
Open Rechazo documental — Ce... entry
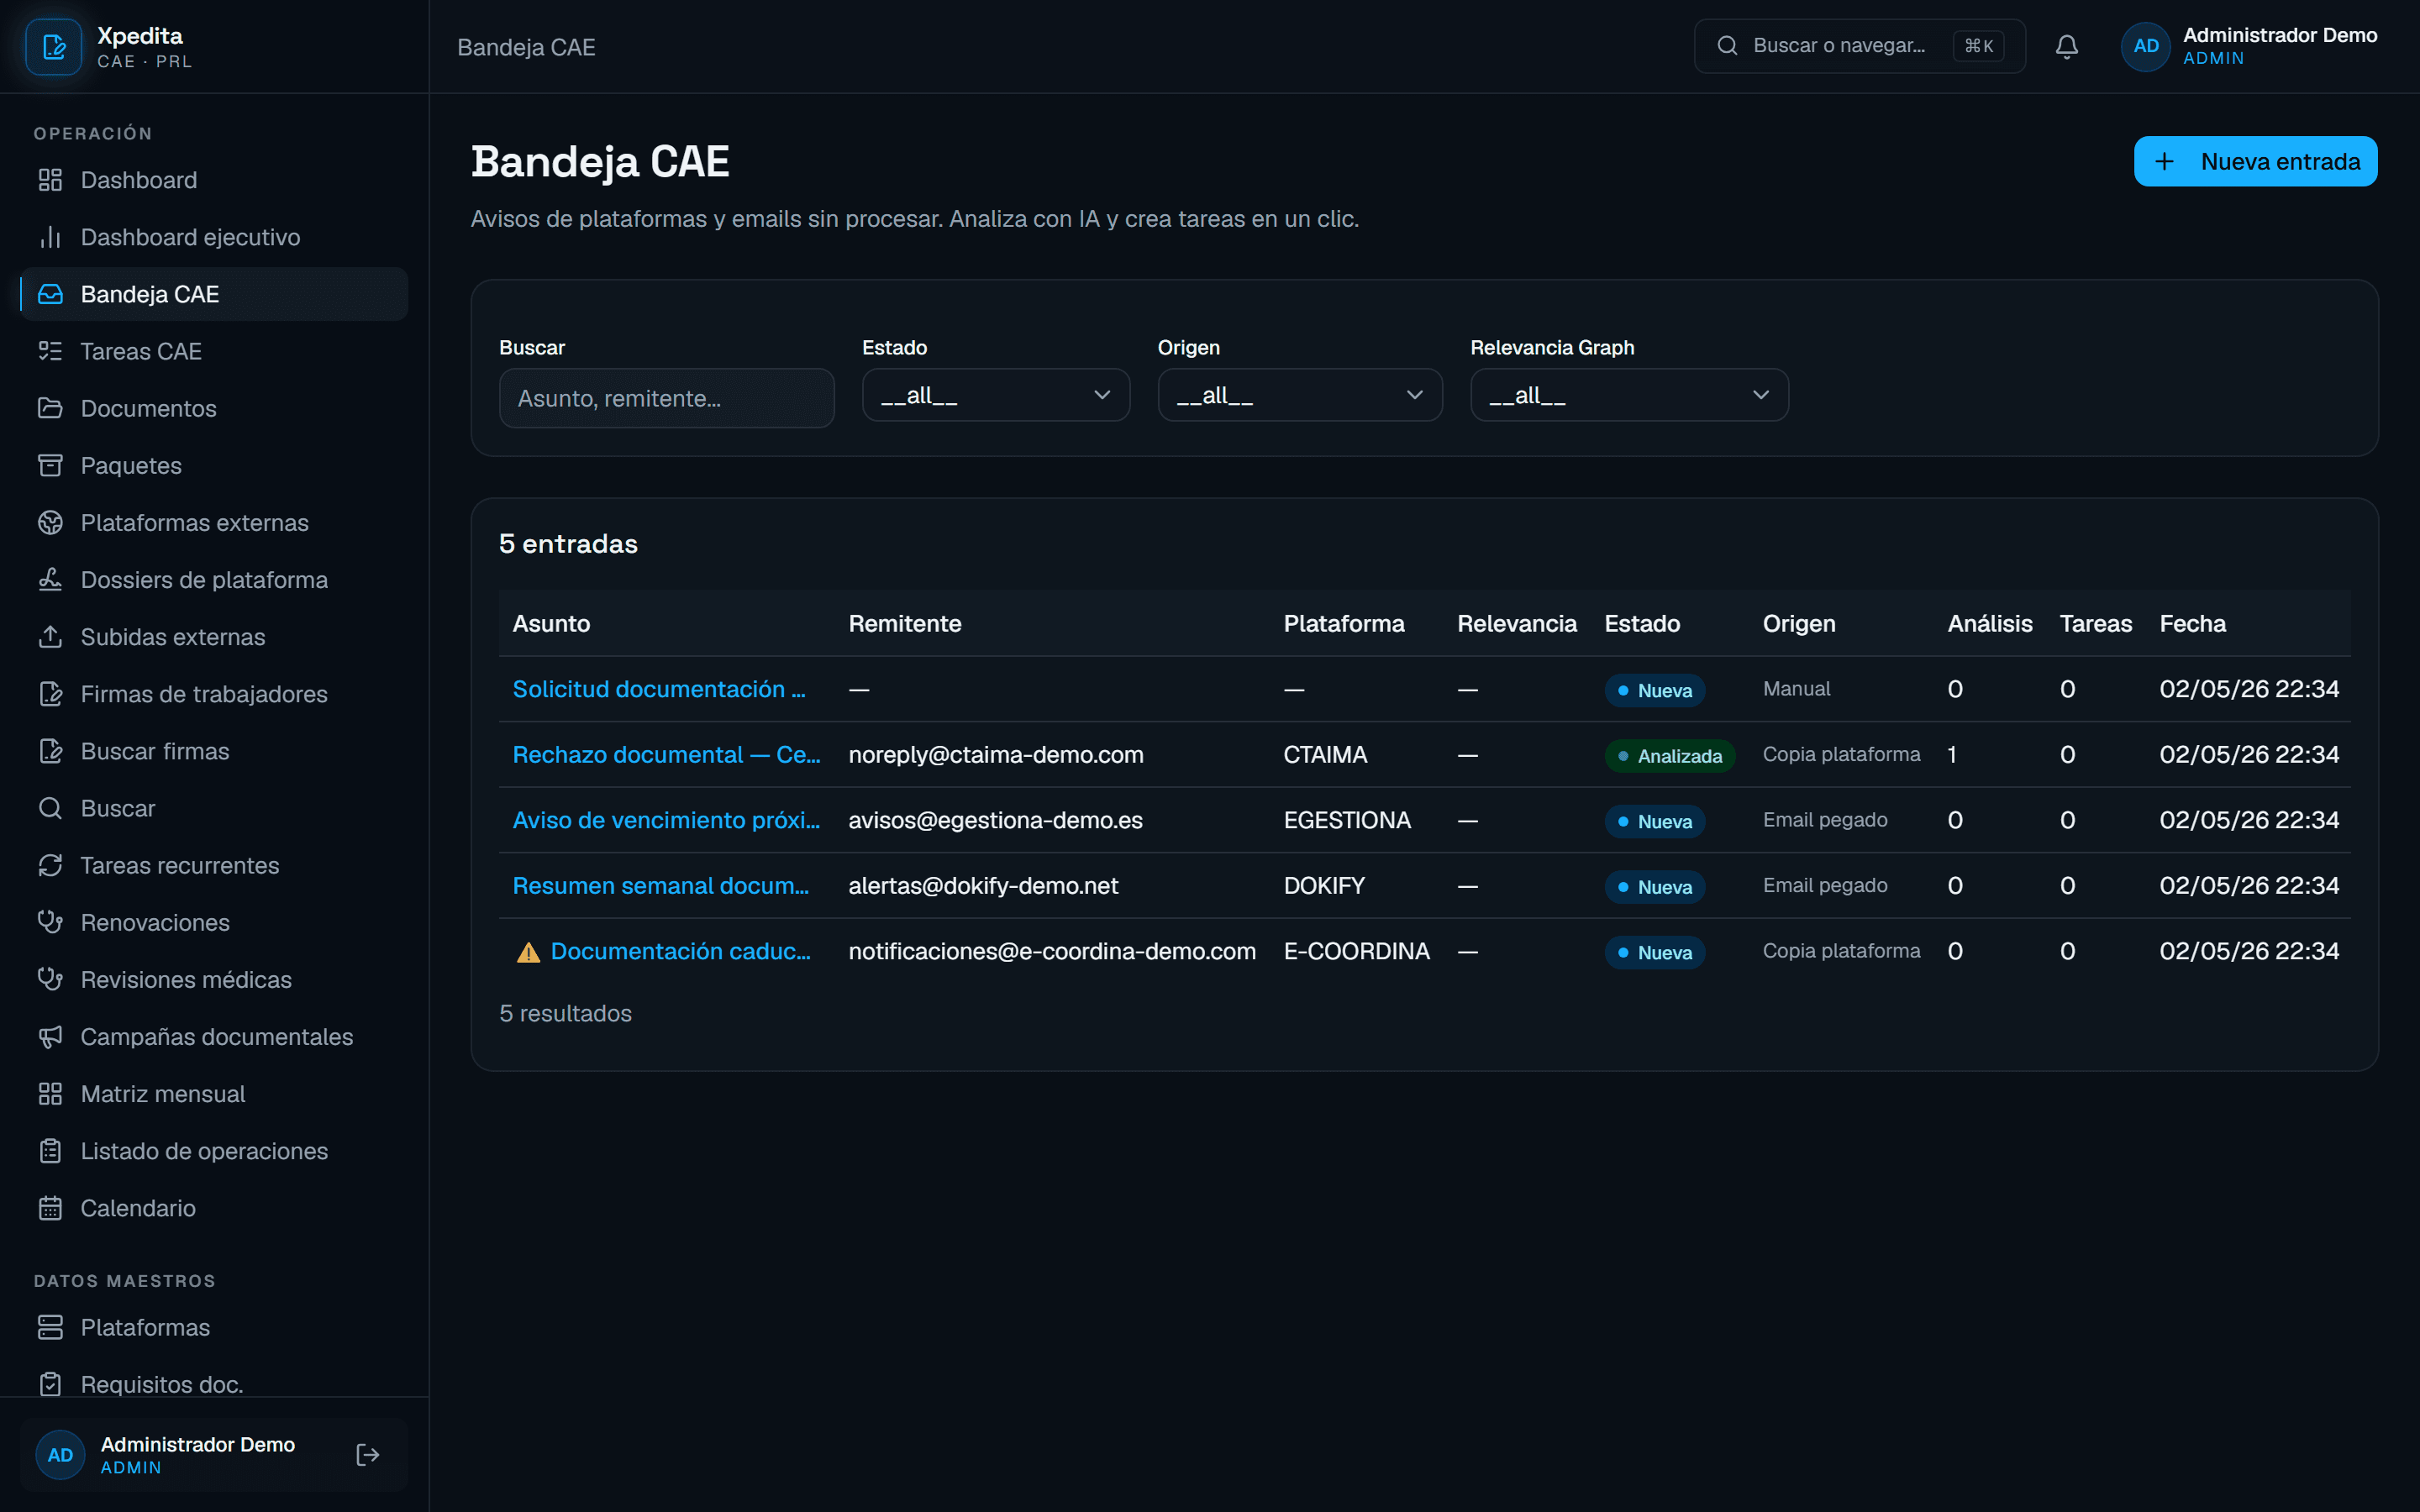(x=666, y=755)
